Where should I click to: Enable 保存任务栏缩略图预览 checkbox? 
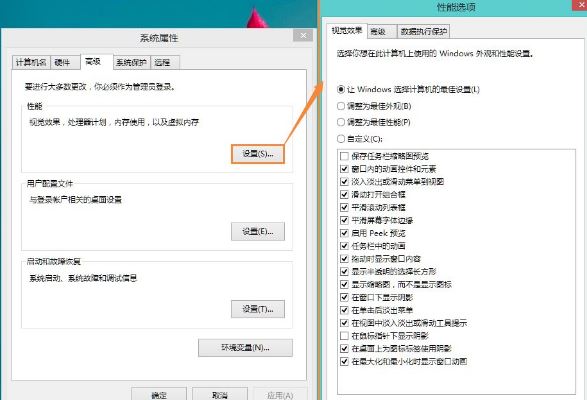coord(344,156)
